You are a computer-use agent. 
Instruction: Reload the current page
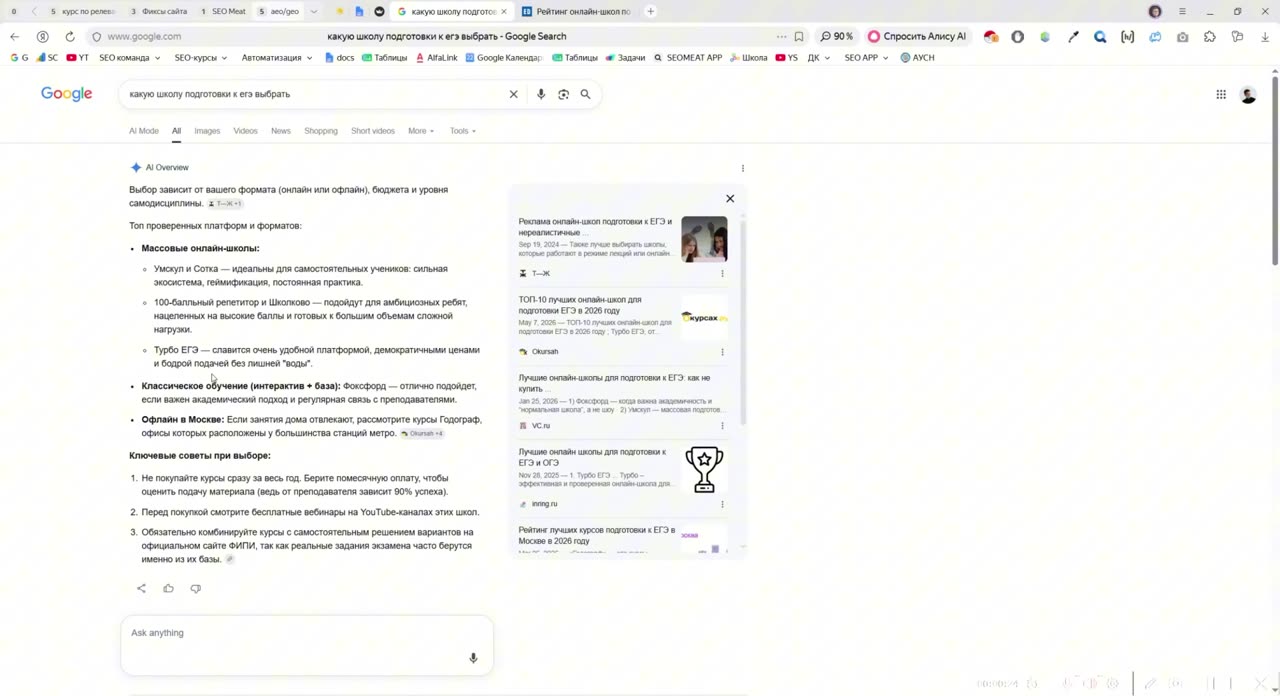[70, 36]
